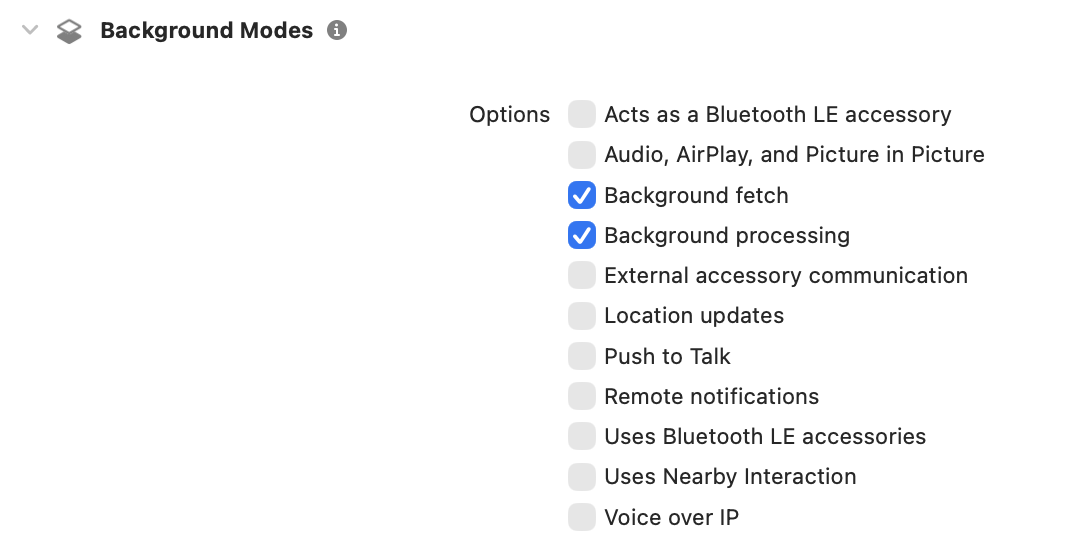
Task: Check Audio, AirPlay, and Picture in Picture box
Action: (x=582, y=155)
